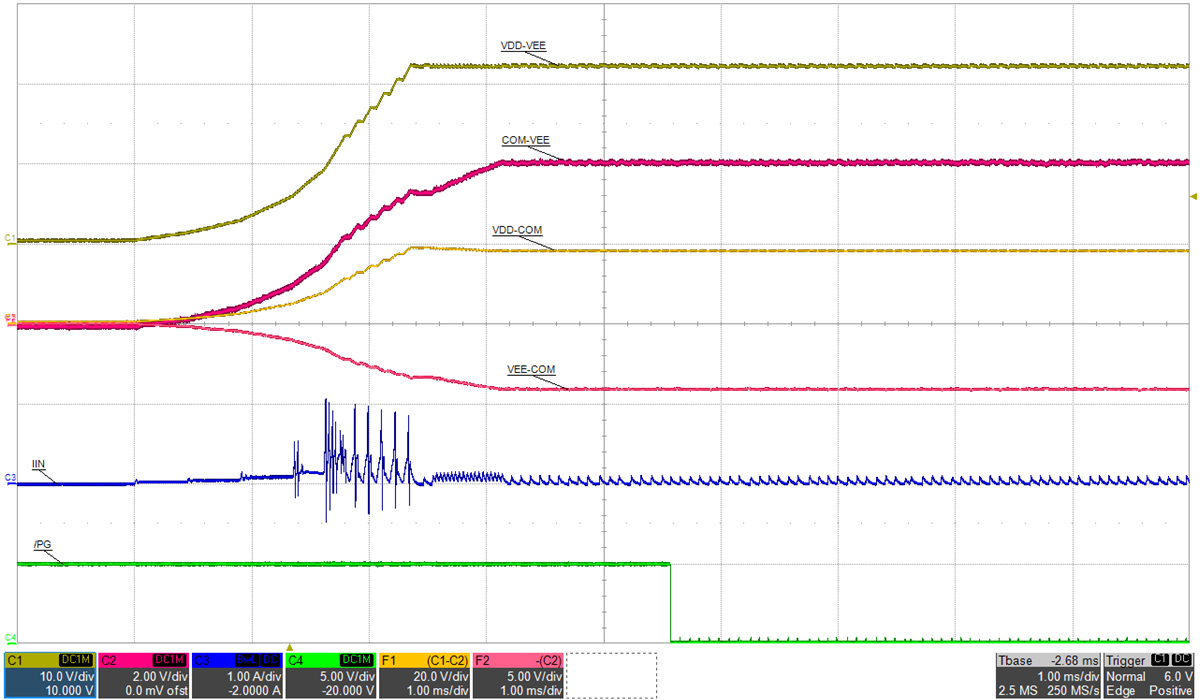The width and height of the screenshot is (1200, 700).
Task: Click the VEE-COM trace label
Action: (530, 369)
